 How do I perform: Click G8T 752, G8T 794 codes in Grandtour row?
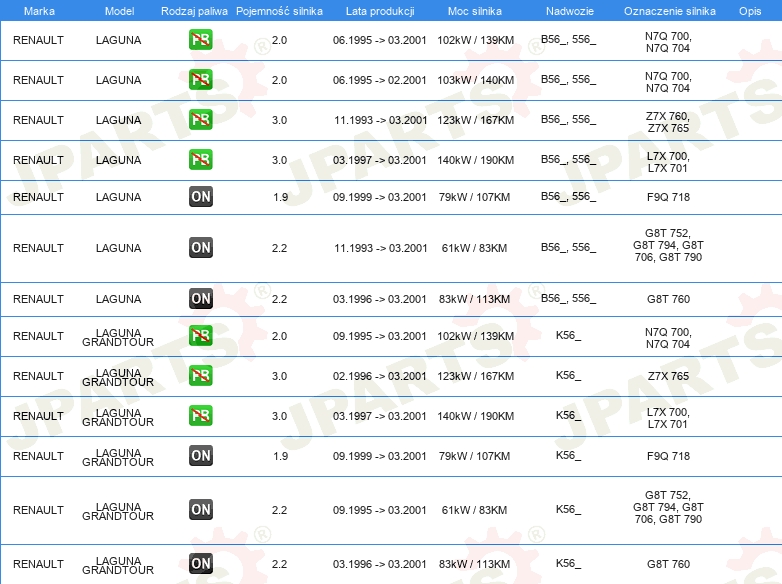click(x=668, y=507)
